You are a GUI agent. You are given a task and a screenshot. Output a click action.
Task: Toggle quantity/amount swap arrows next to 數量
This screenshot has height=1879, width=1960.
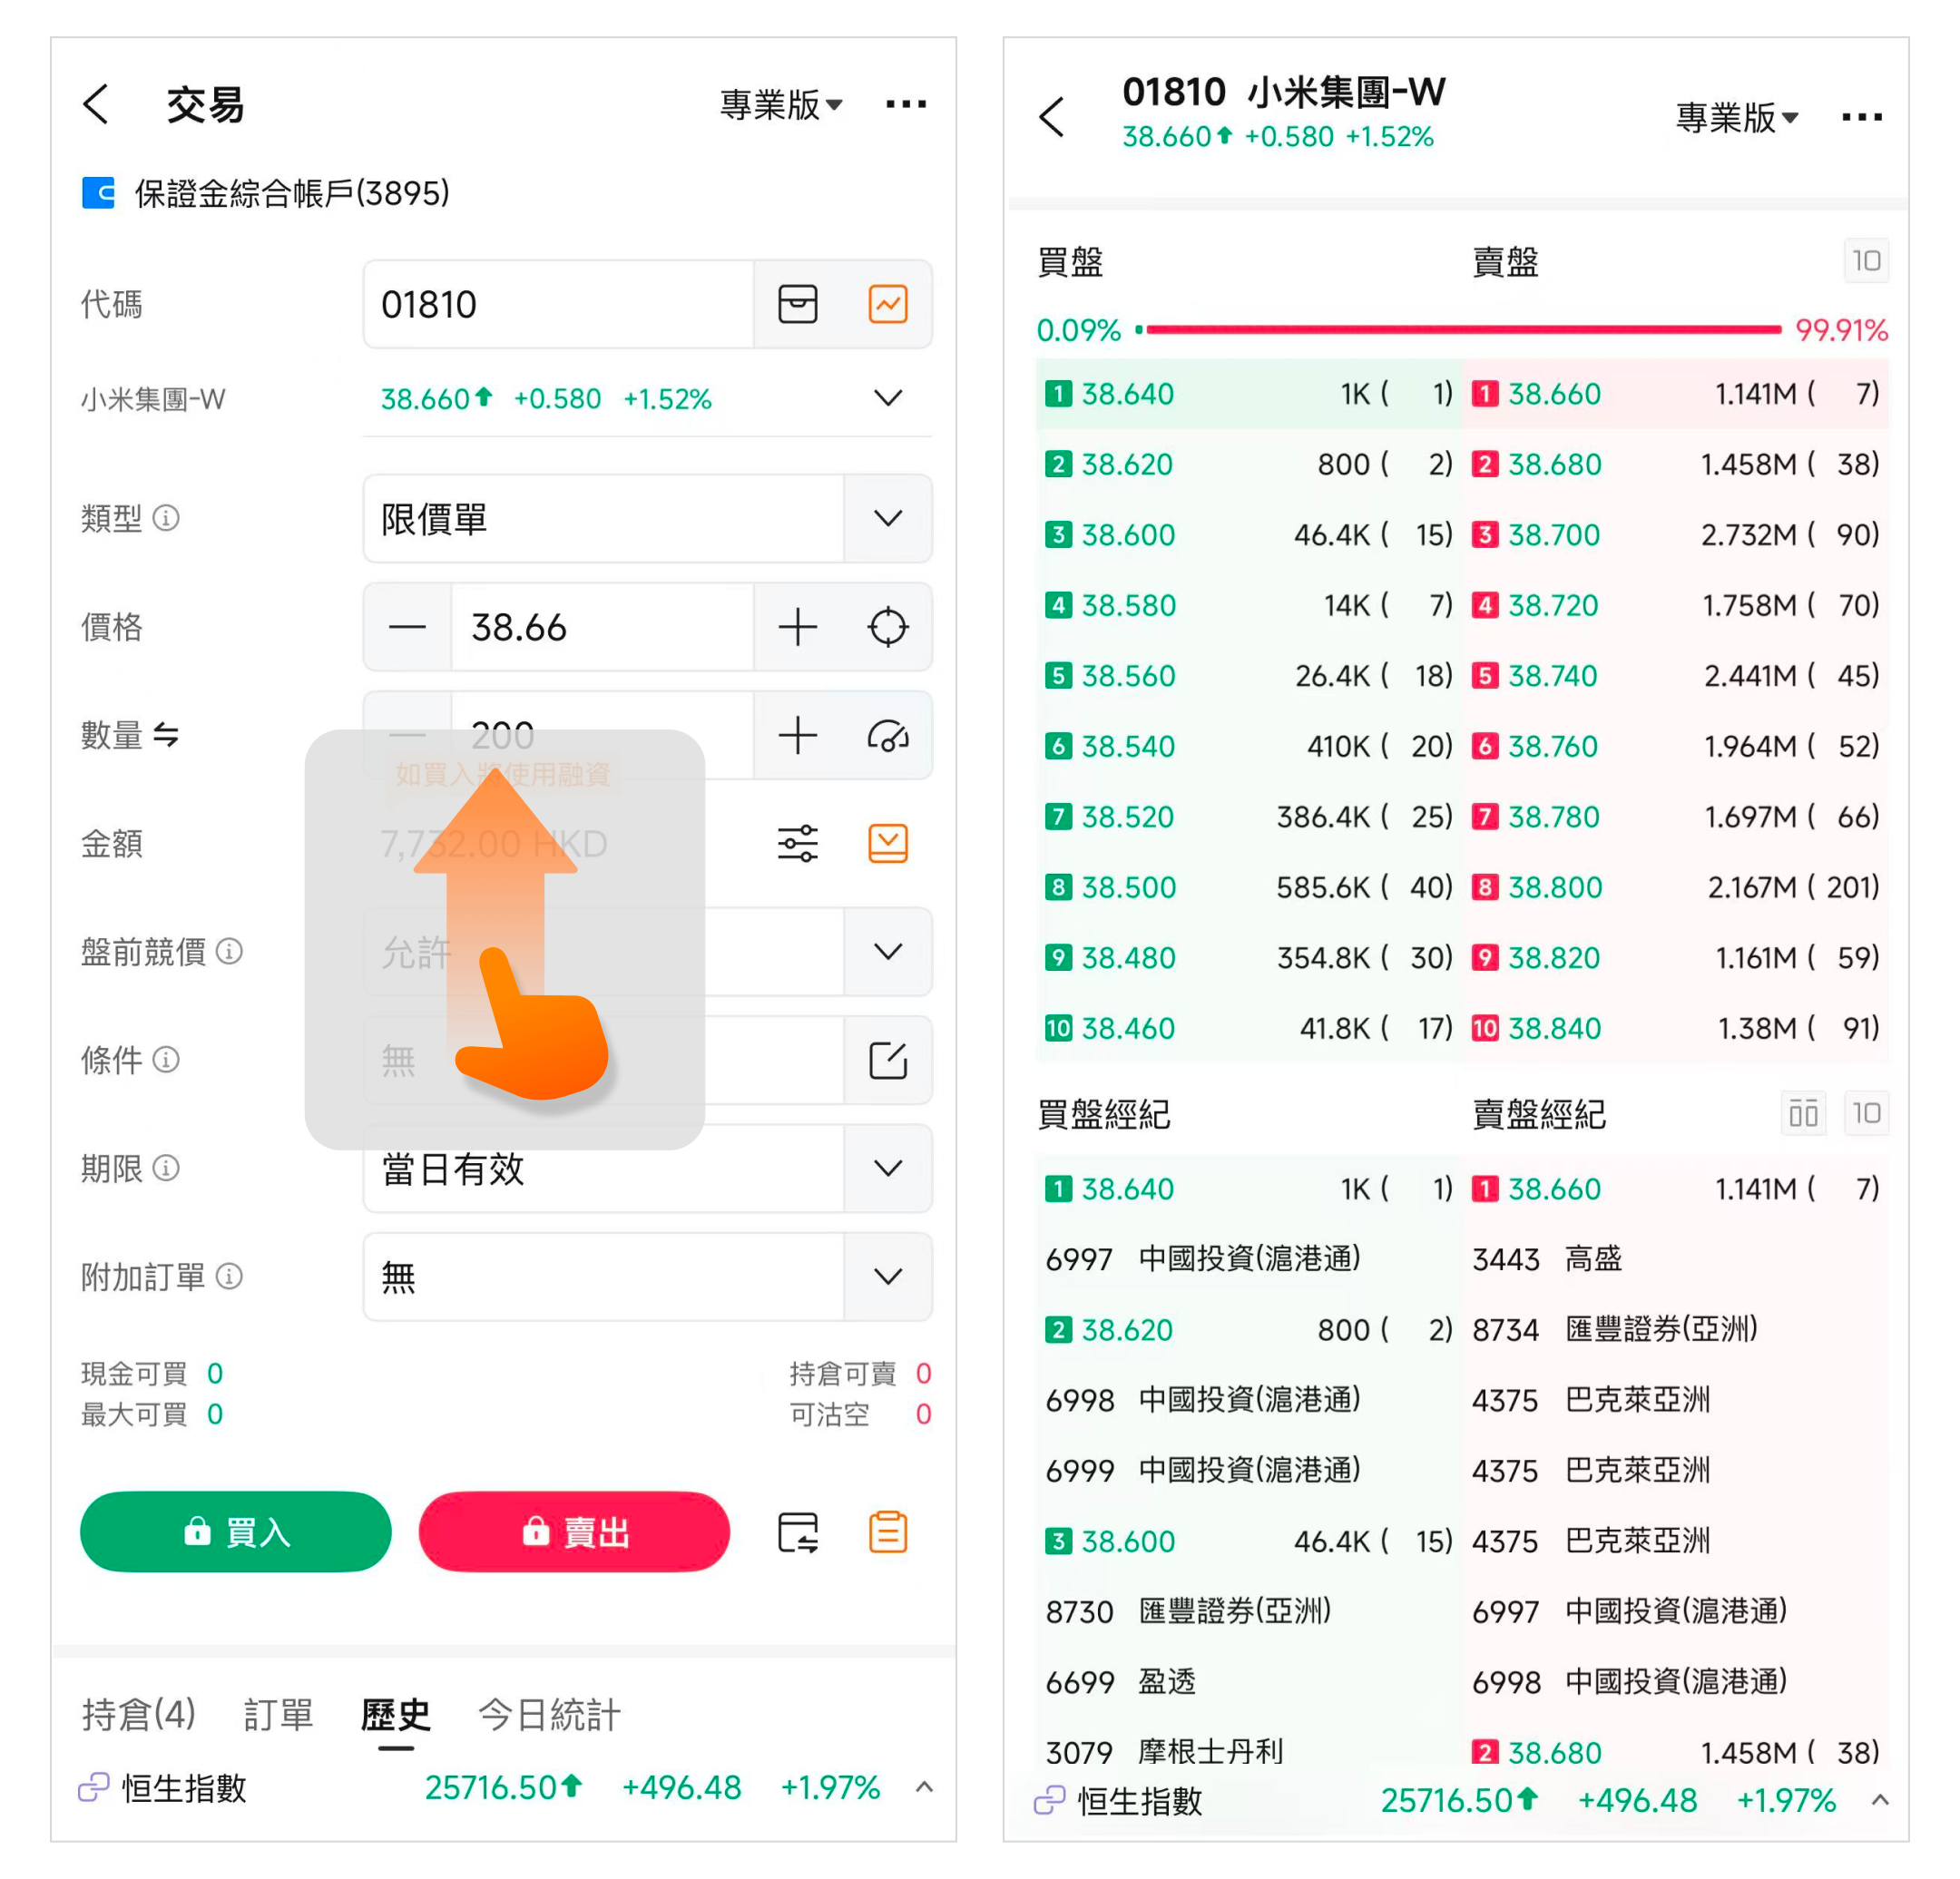[166, 736]
